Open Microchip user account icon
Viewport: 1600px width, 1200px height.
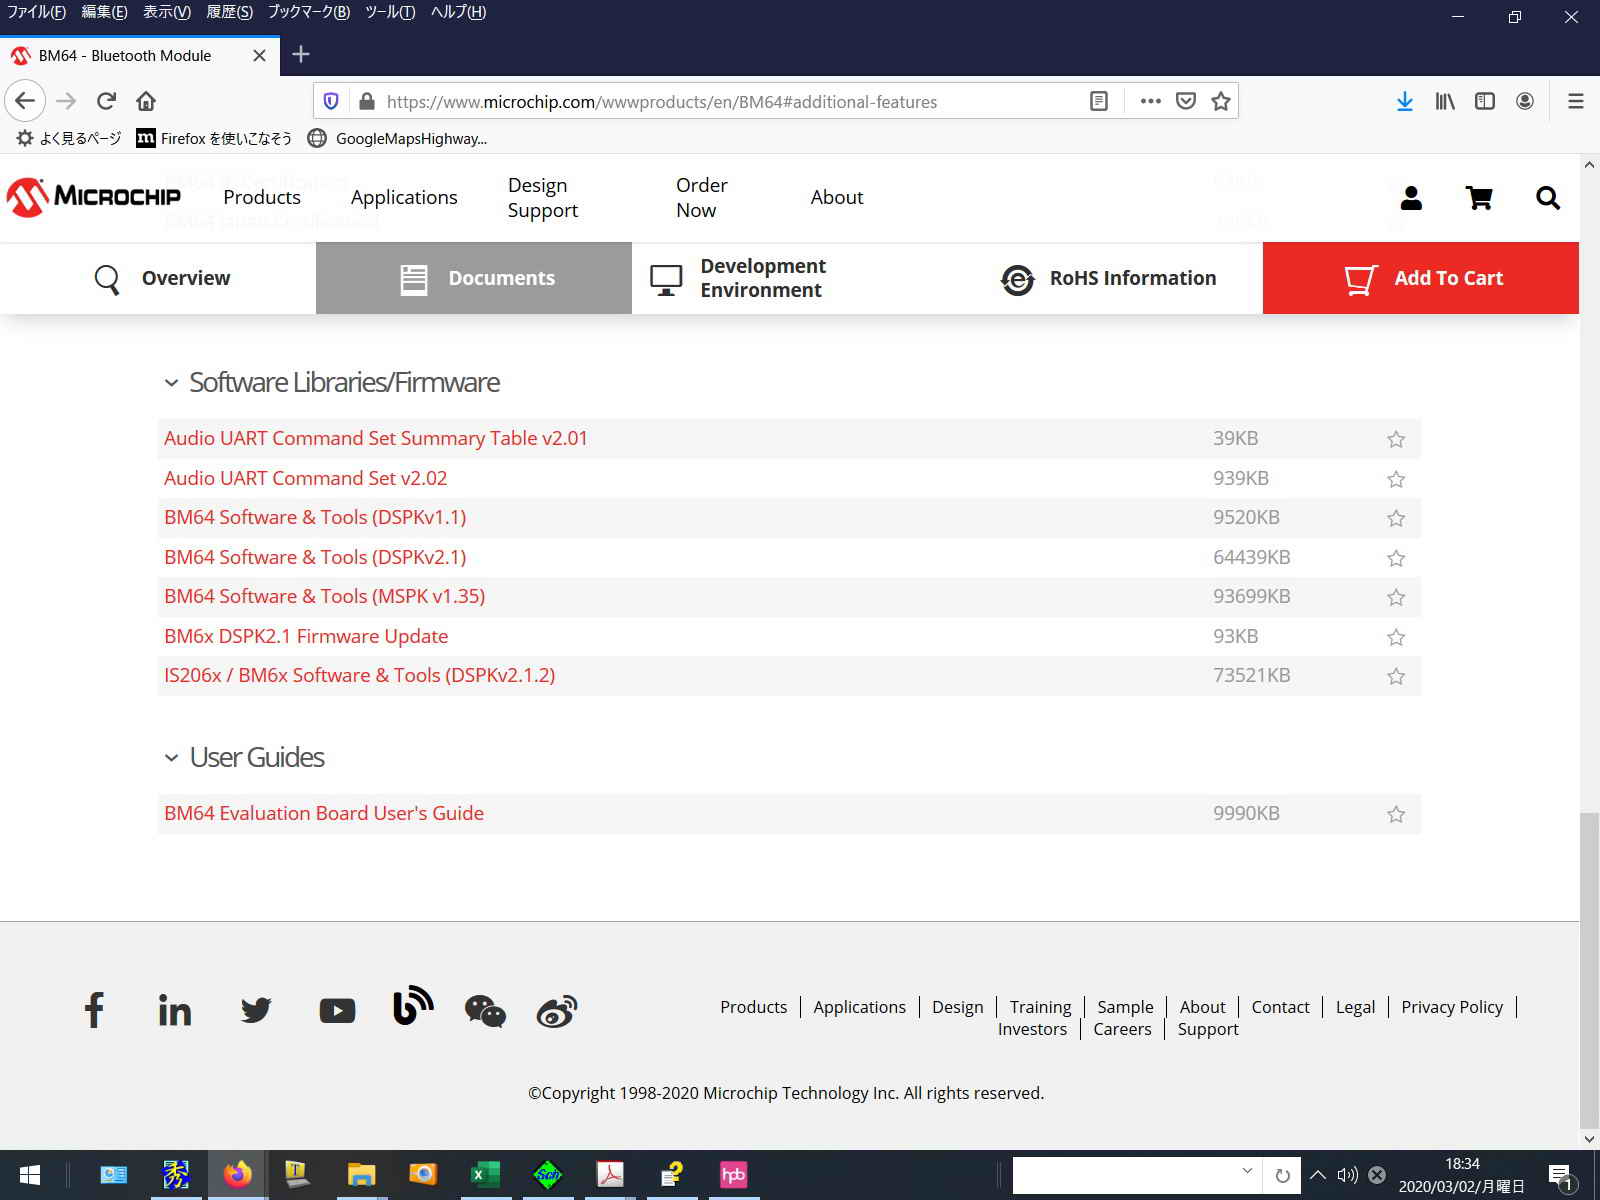[1411, 198]
